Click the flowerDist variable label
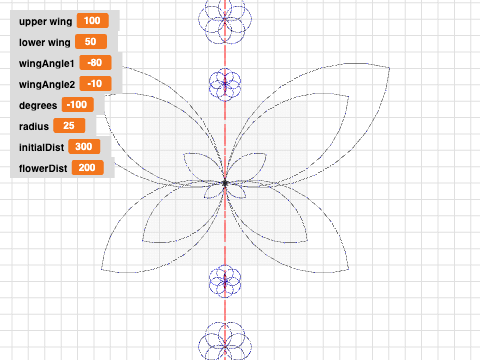 pyautogui.click(x=43, y=168)
